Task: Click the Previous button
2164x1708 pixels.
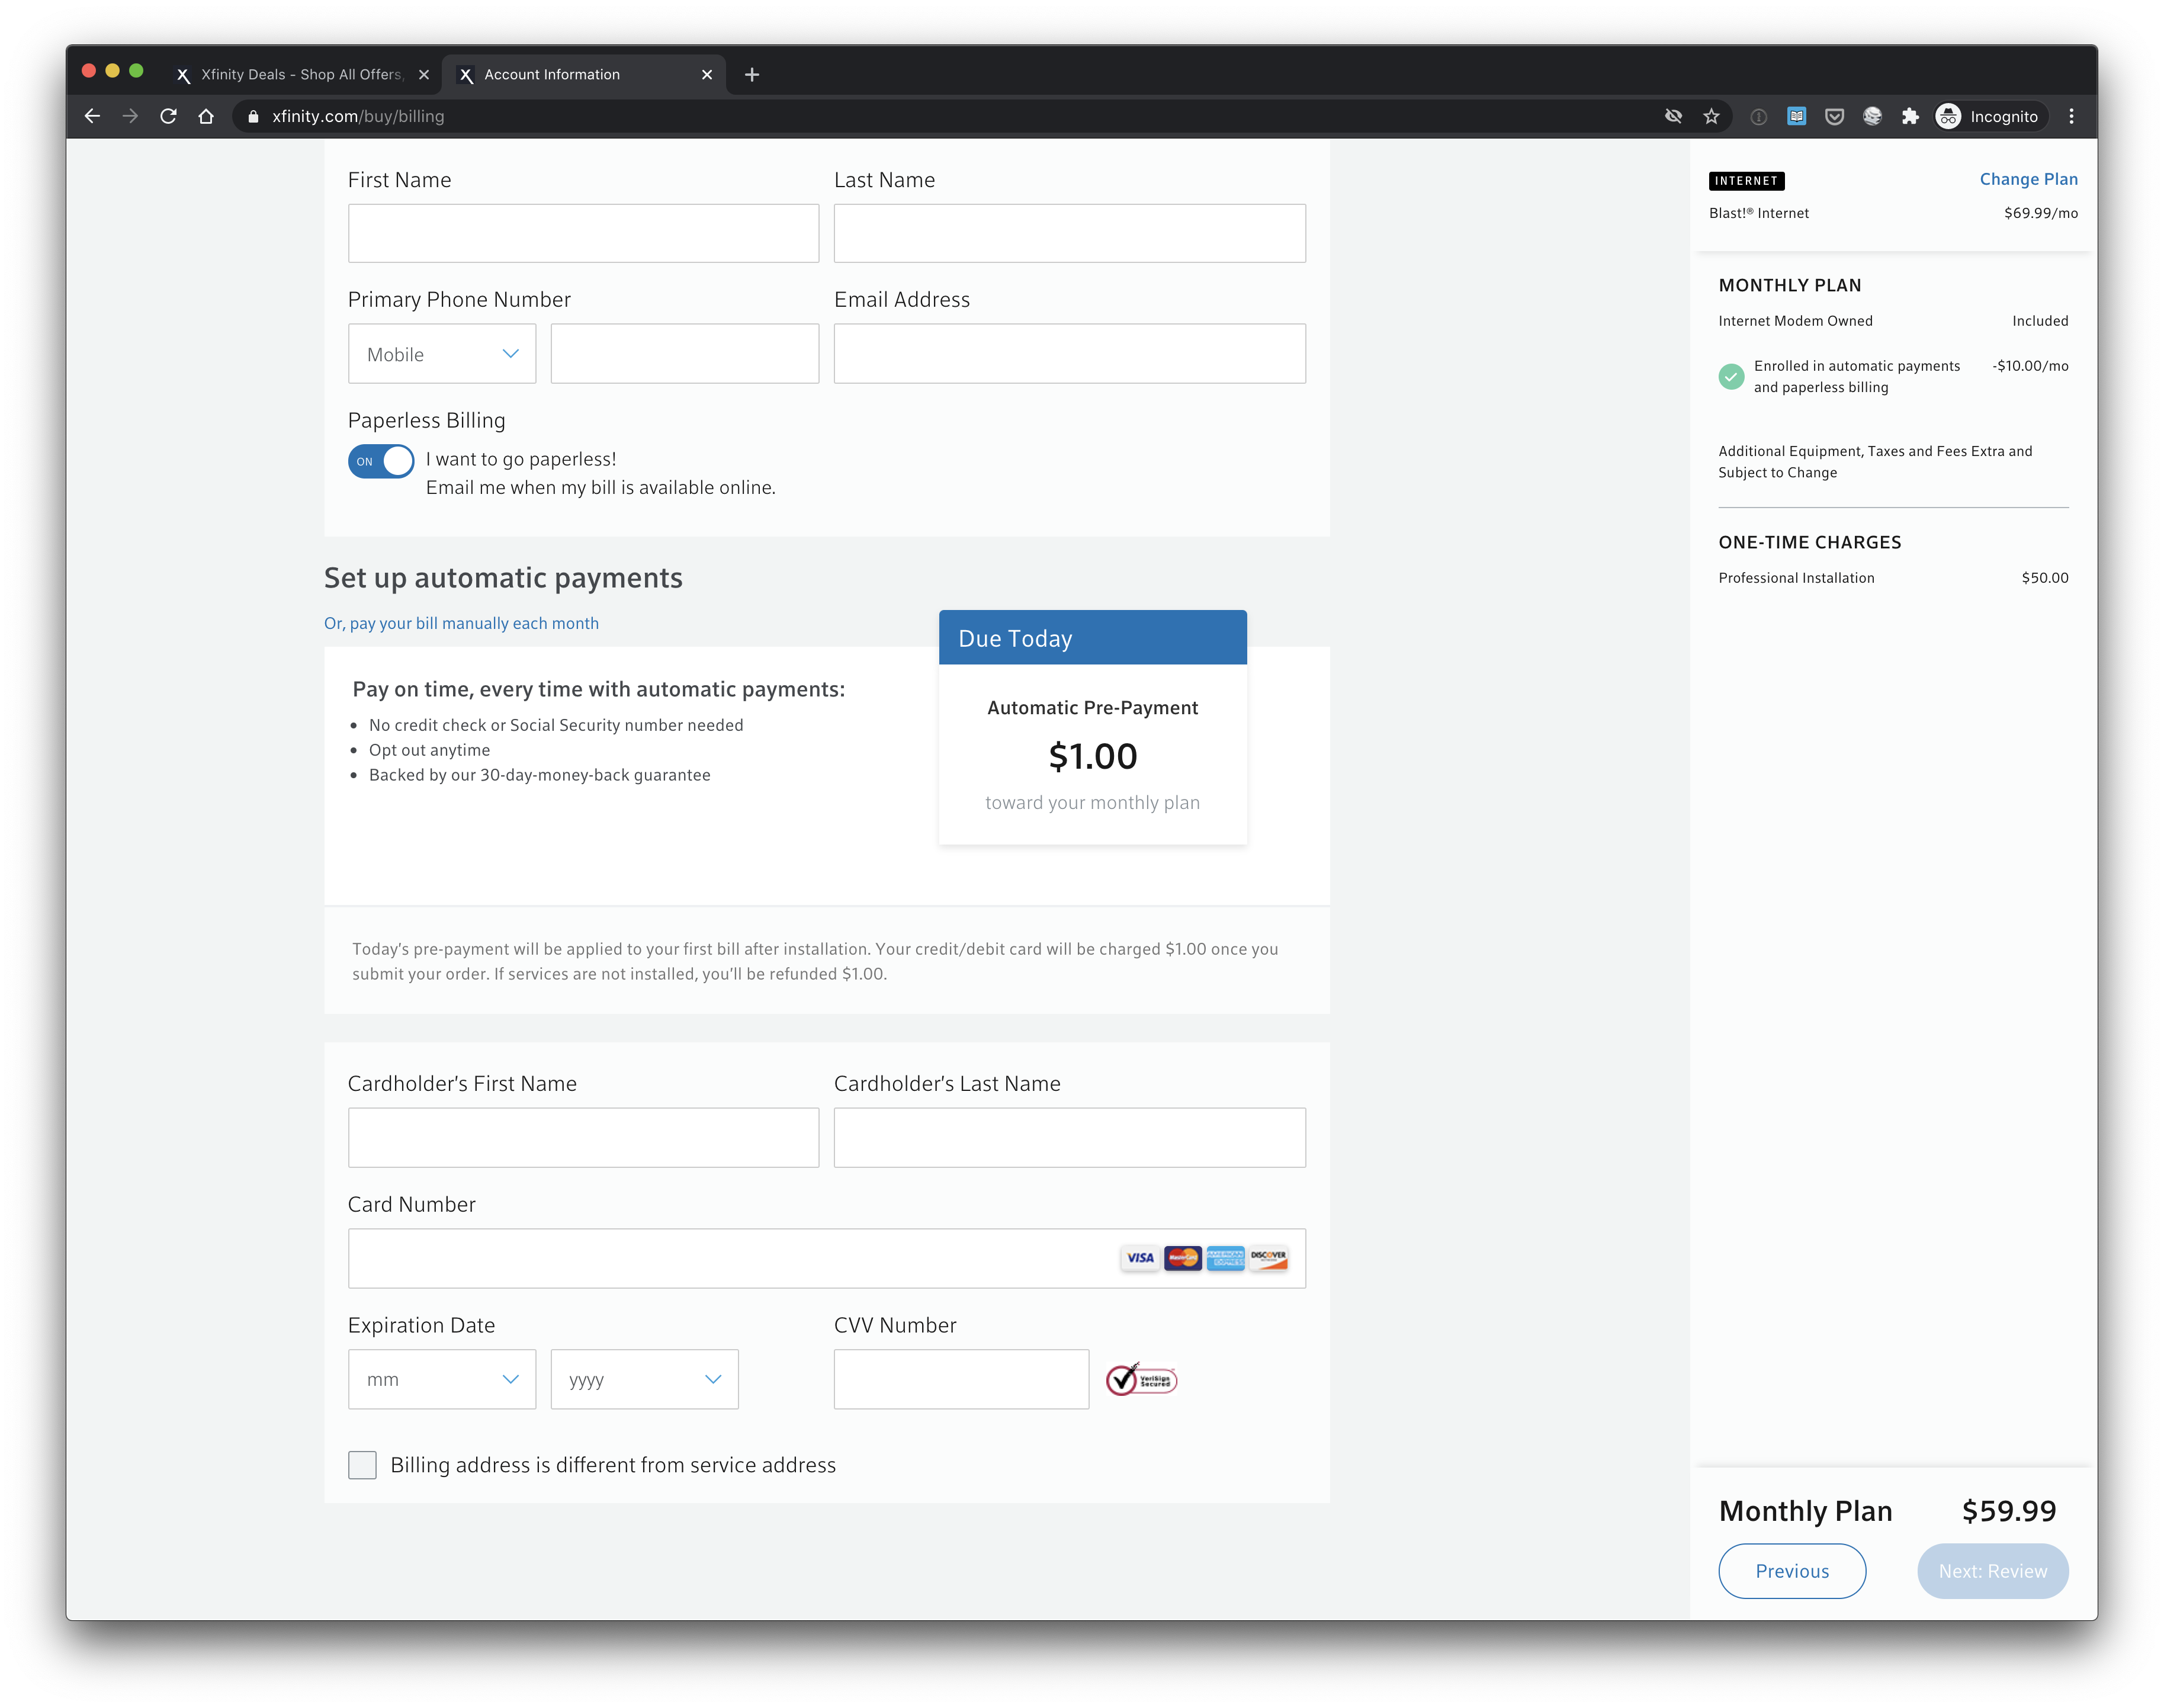Action: (1791, 1571)
